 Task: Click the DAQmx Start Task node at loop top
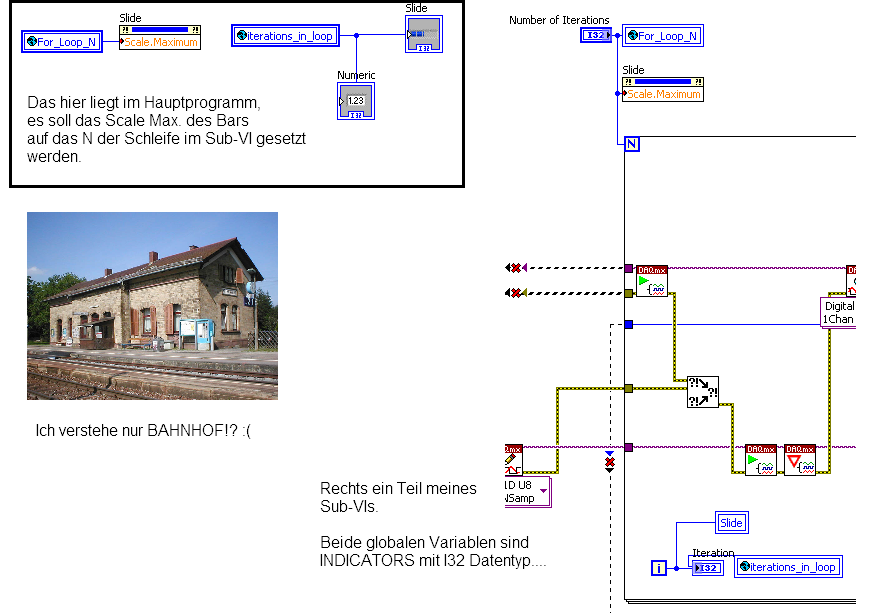pyautogui.click(x=652, y=281)
